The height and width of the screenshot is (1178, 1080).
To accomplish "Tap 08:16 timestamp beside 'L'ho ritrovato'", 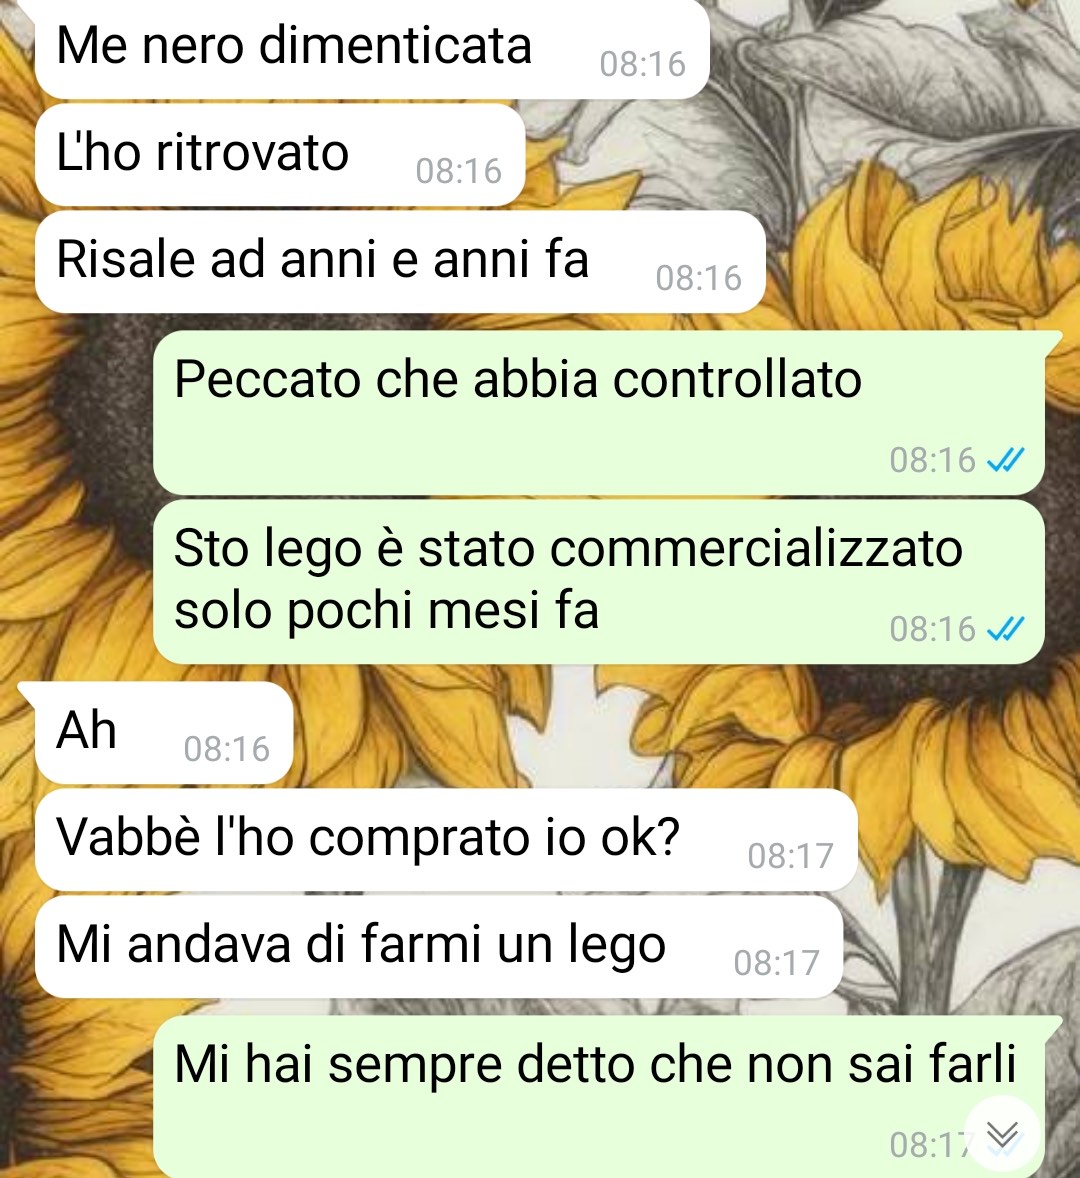I will (x=458, y=171).
